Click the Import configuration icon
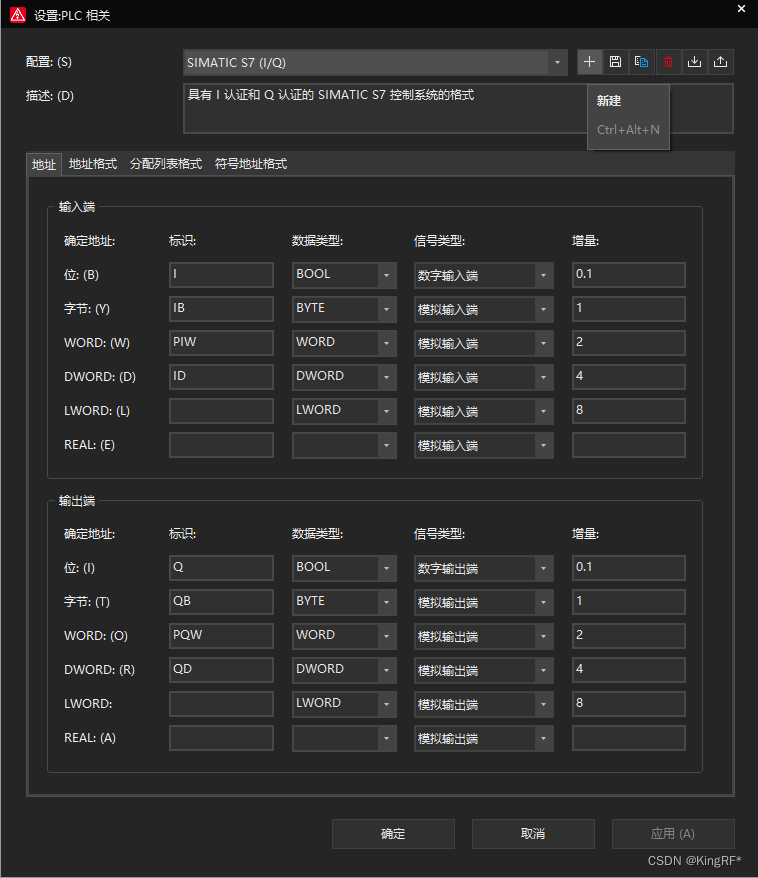Image resolution: width=758 pixels, height=878 pixels. click(694, 62)
